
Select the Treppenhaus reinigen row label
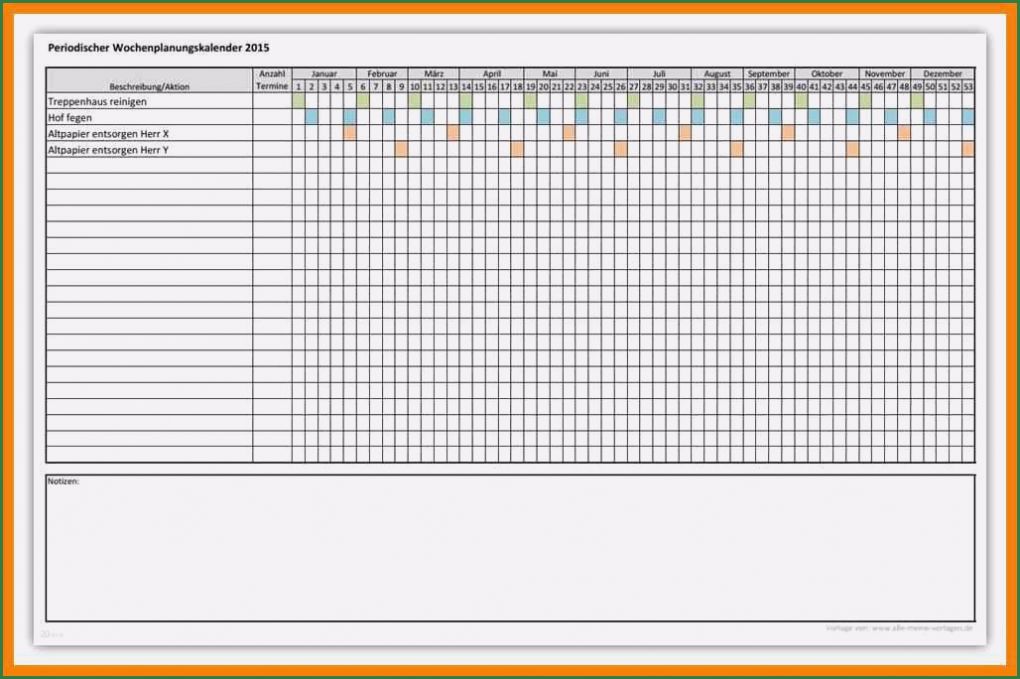point(98,102)
